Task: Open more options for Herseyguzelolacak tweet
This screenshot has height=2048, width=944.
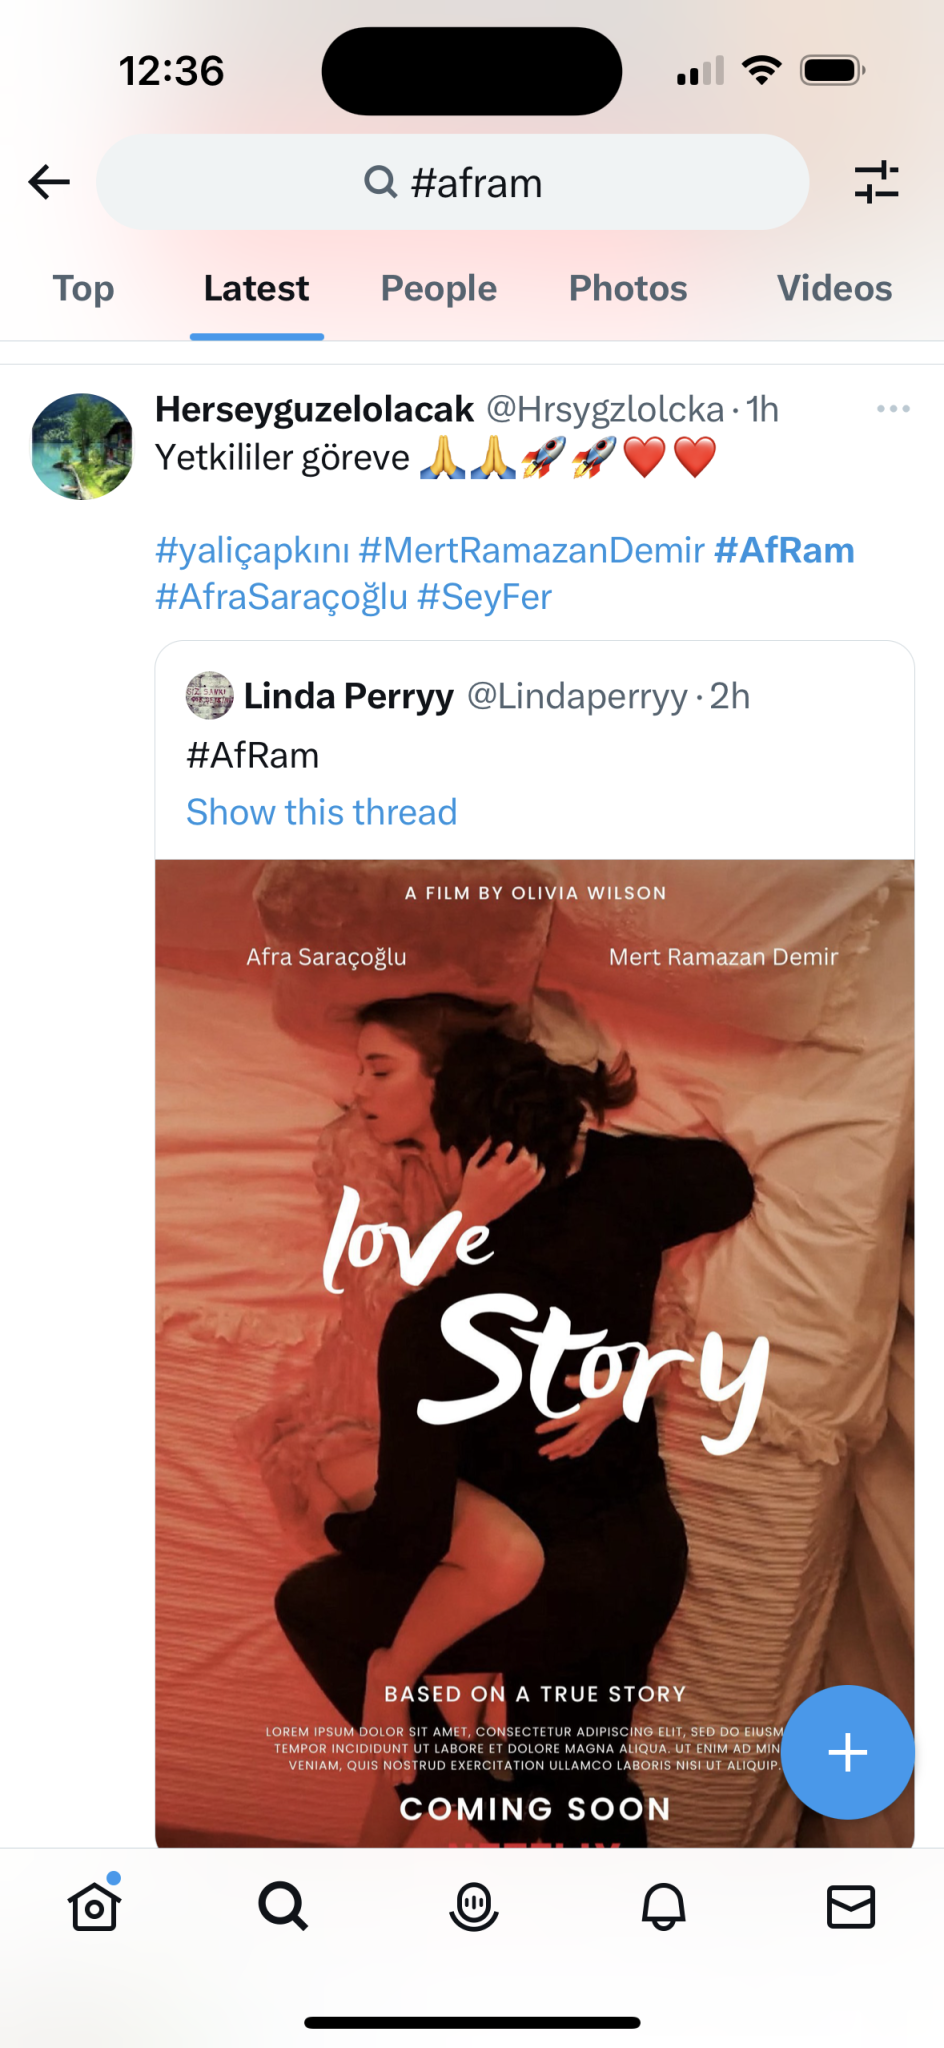Action: [893, 408]
